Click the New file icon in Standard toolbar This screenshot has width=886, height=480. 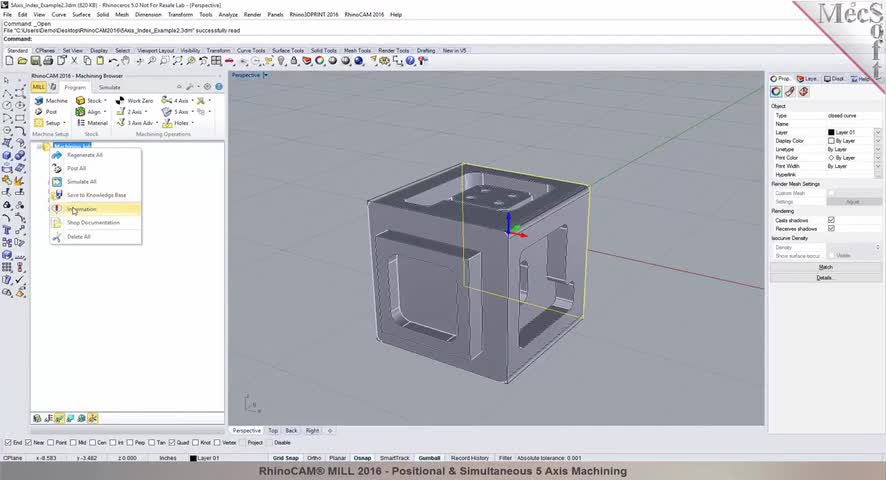(10, 60)
